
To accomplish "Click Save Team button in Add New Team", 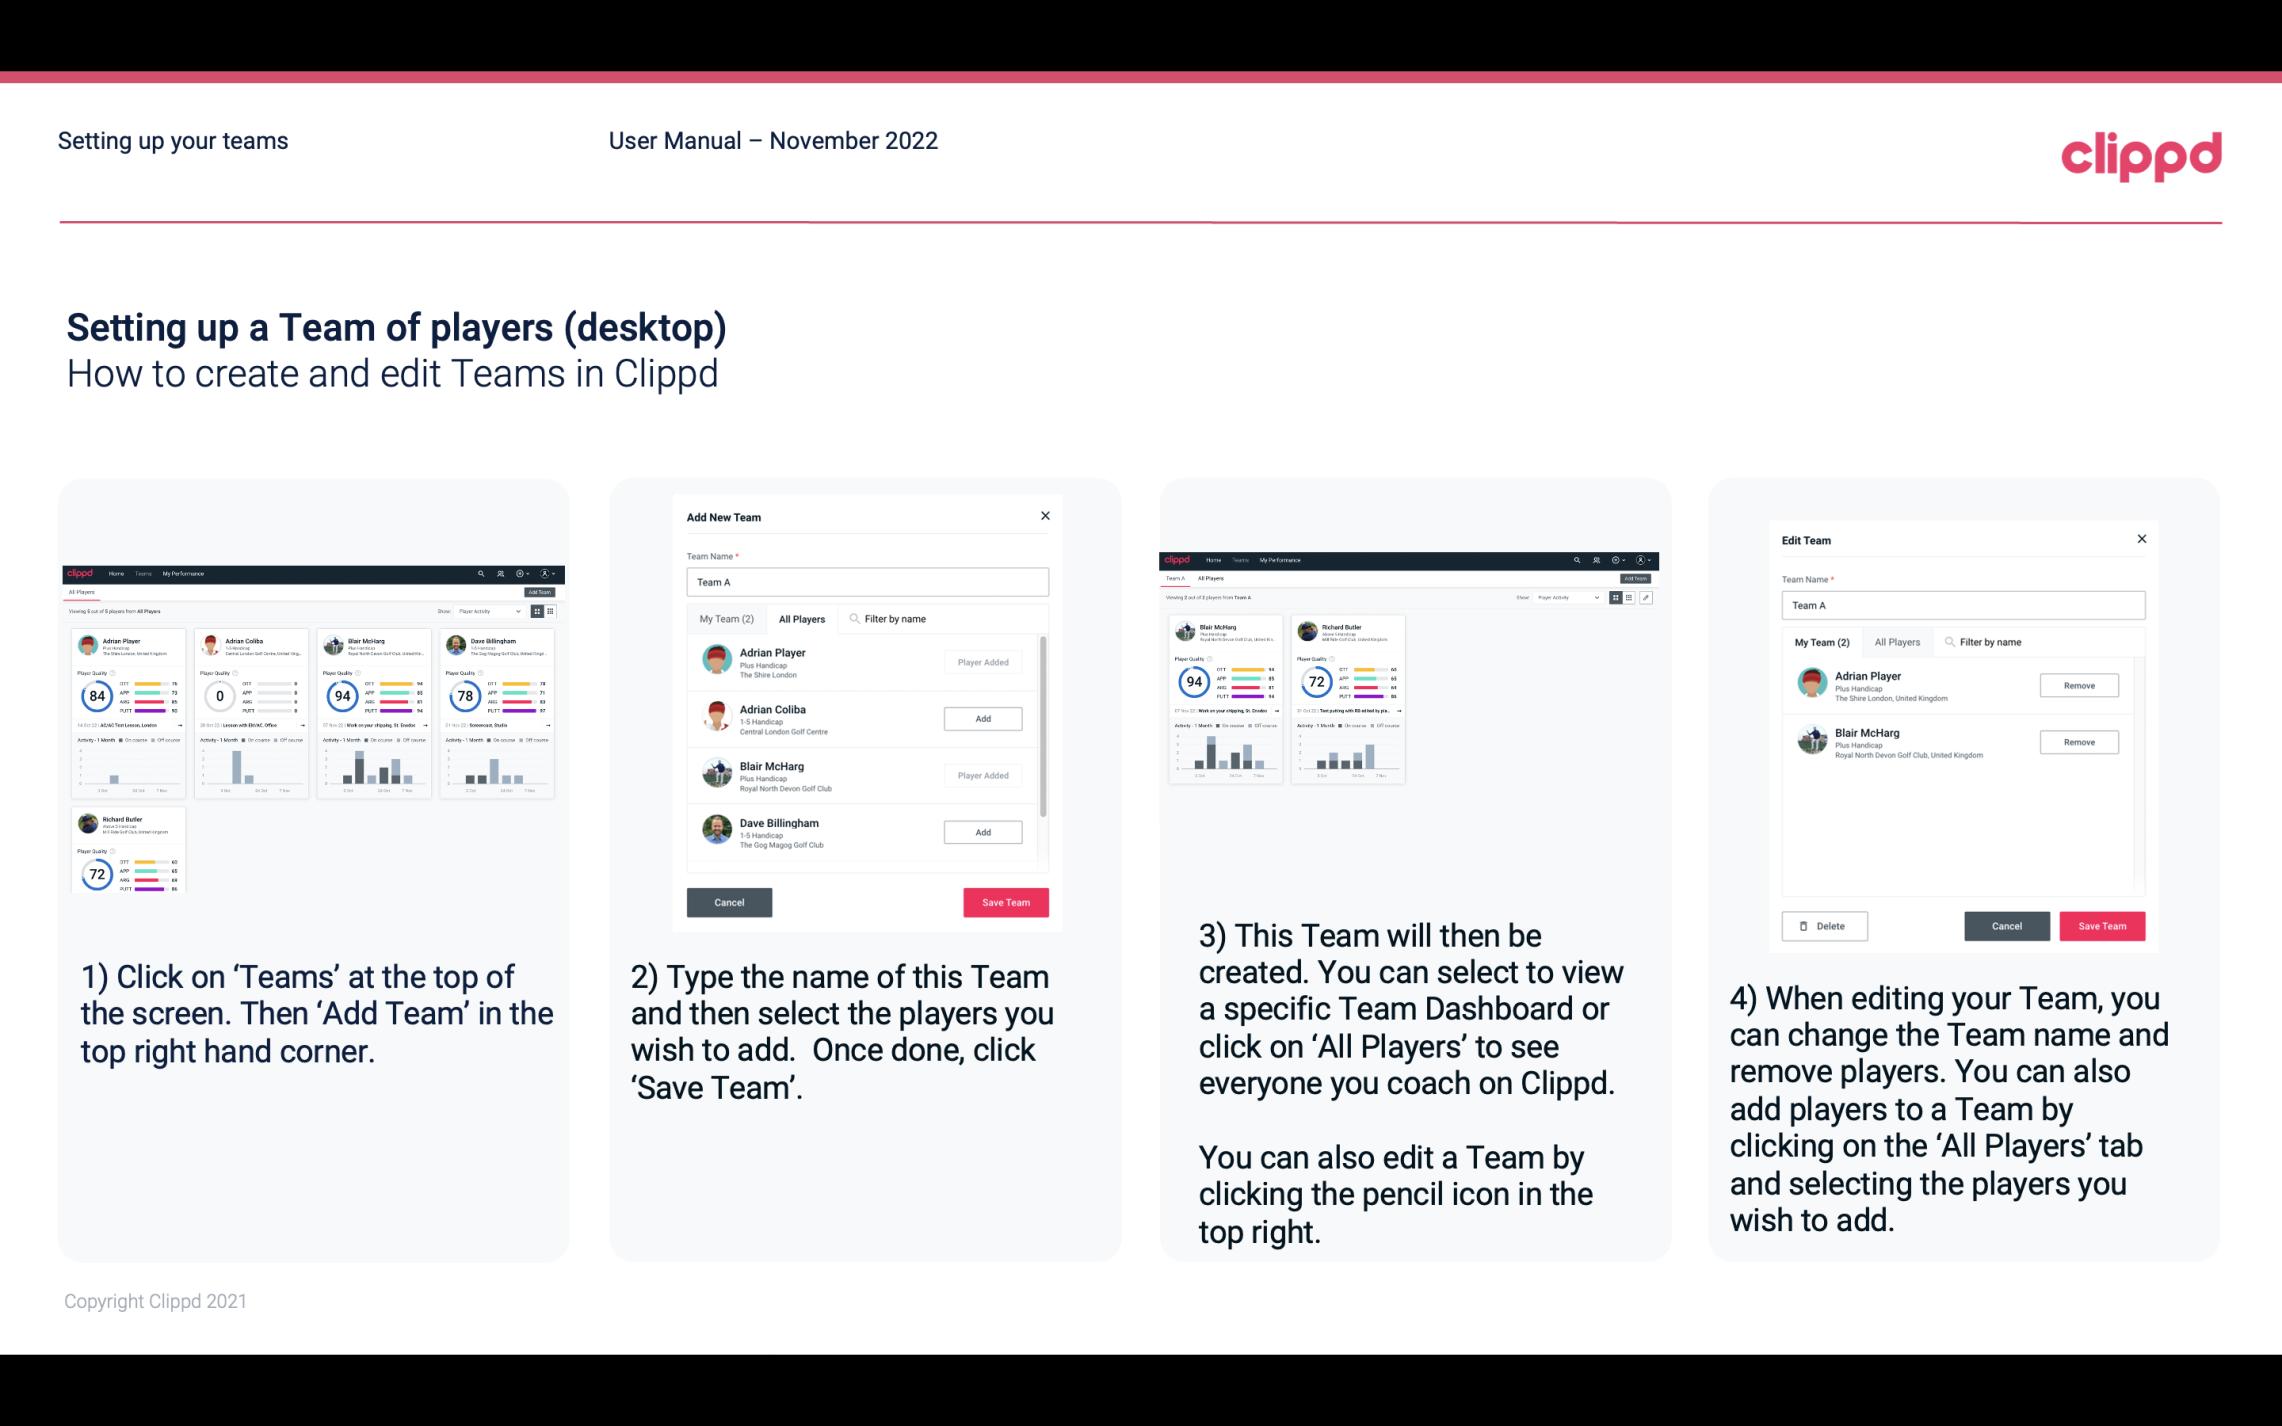I will [x=1002, y=900].
